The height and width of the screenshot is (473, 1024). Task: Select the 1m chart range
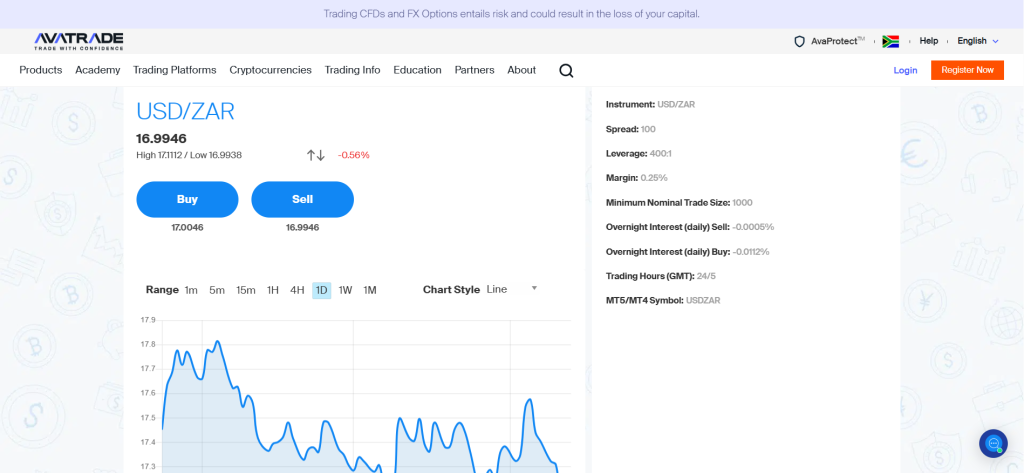(x=191, y=290)
